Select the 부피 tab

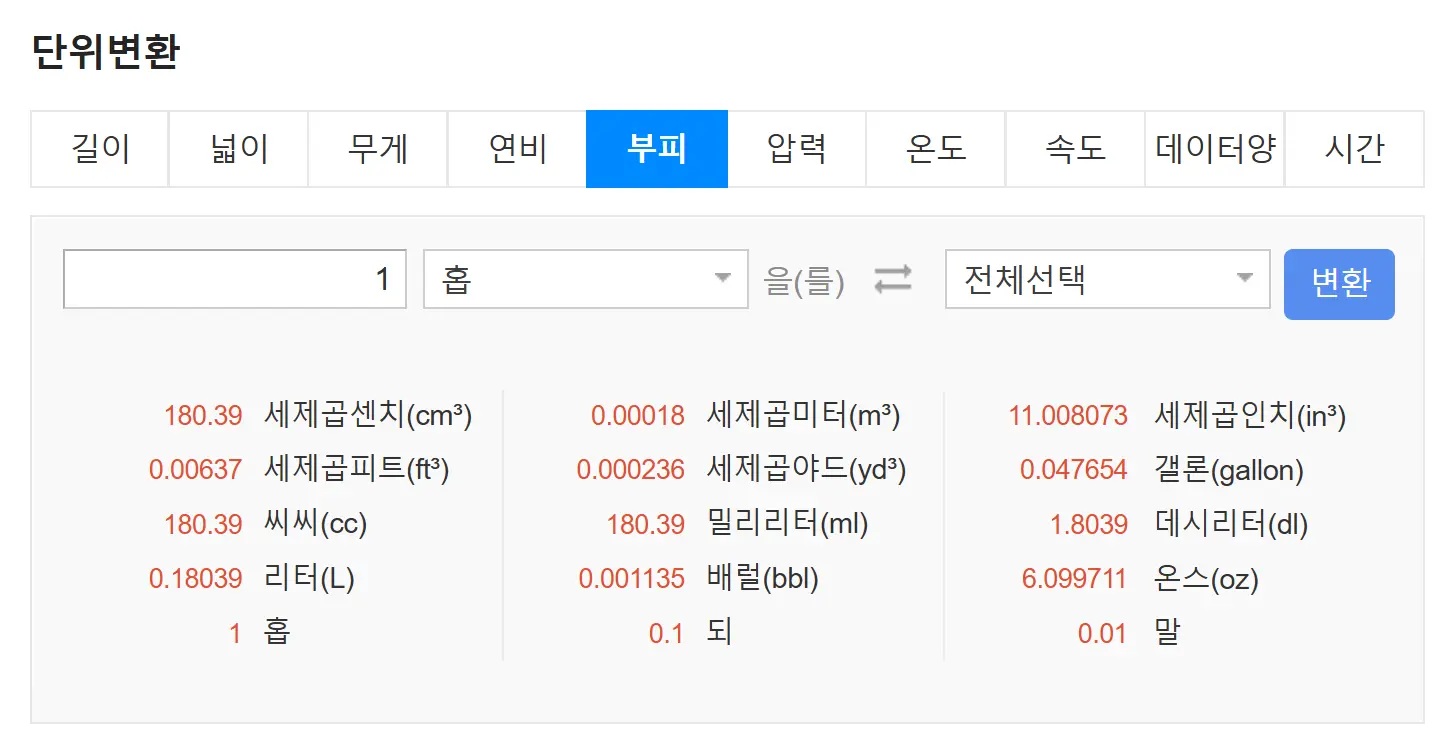657,148
